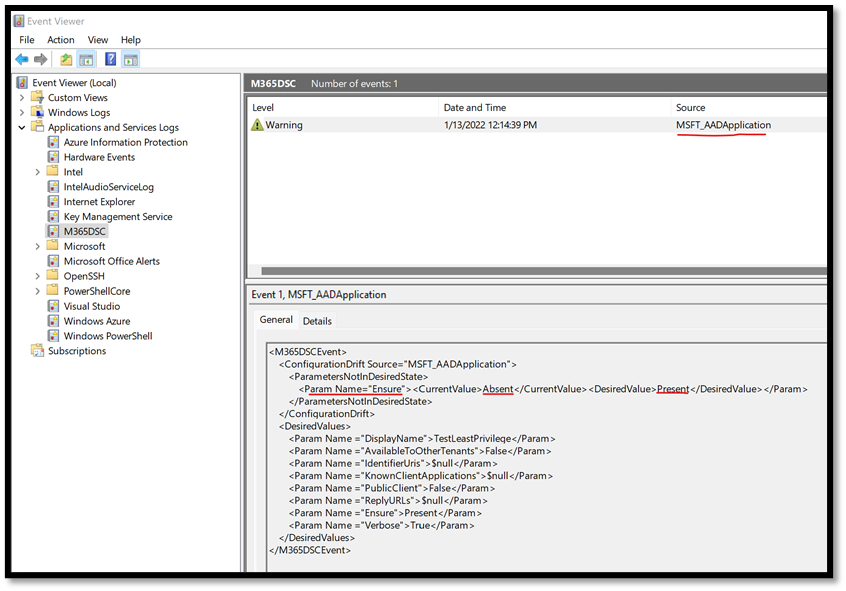This screenshot has width=846, height=591.
Task: Click the Verbose True line
Action: point(381,526)
